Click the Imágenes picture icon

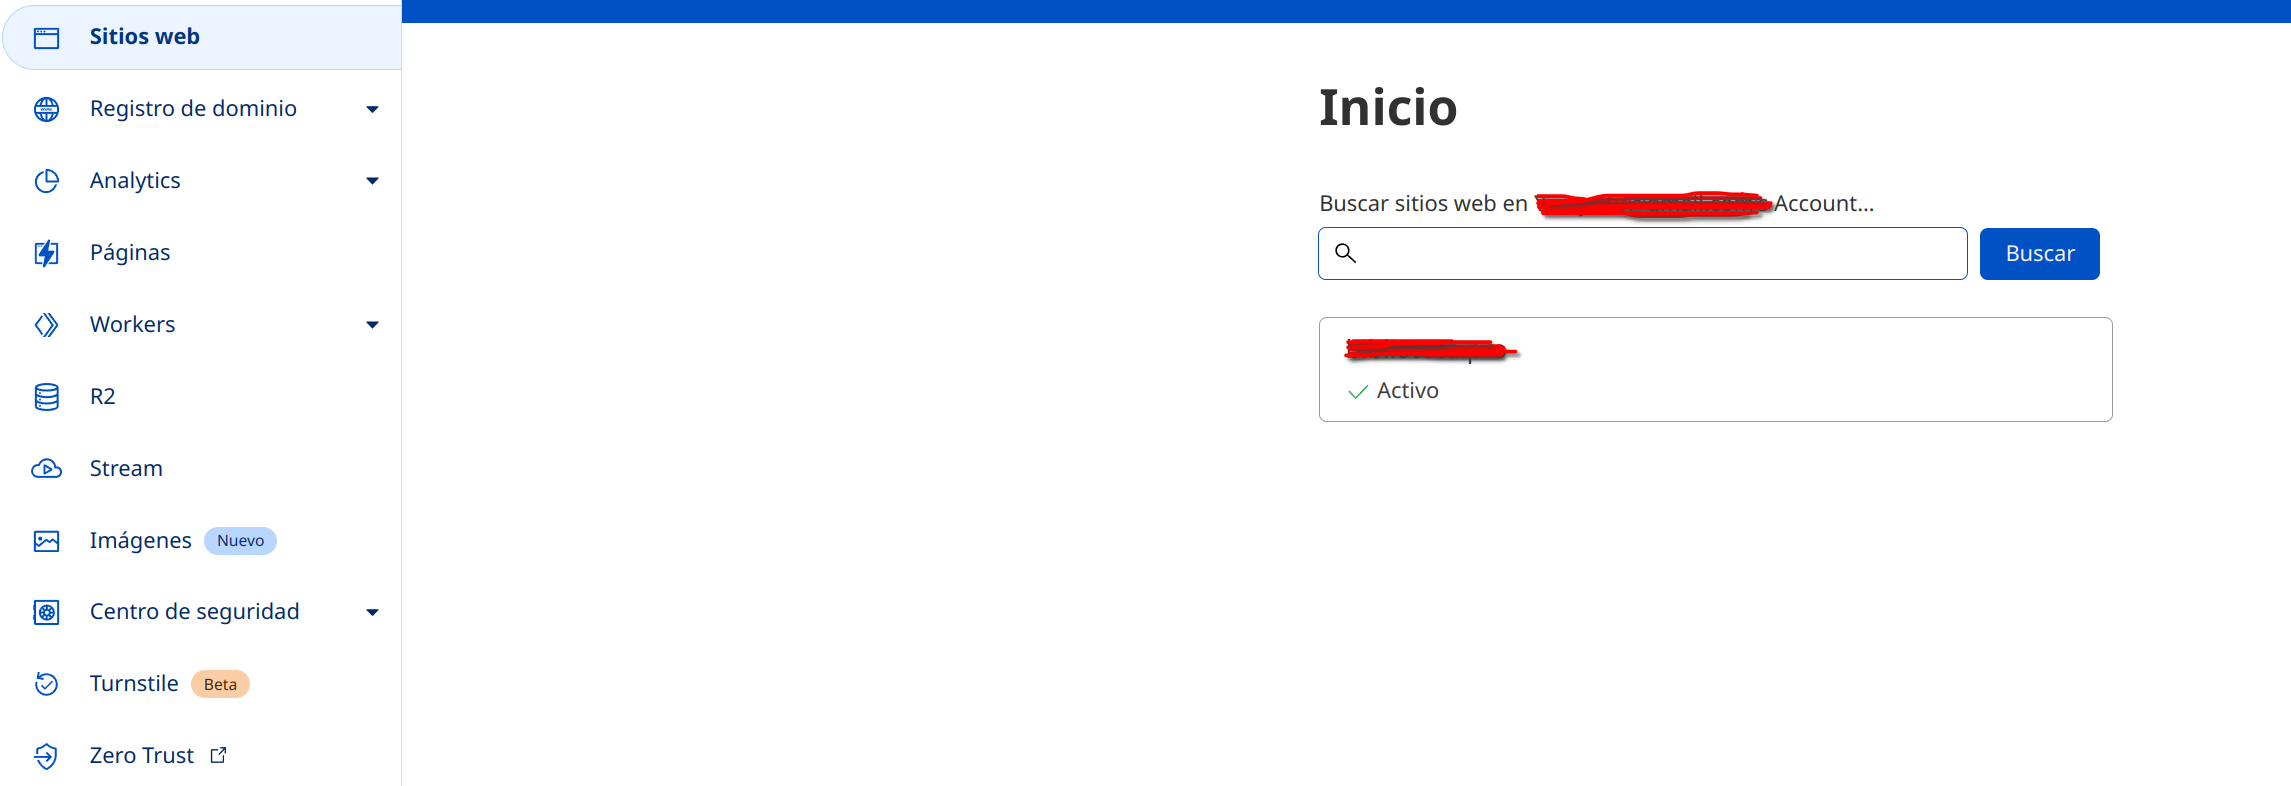46,541
